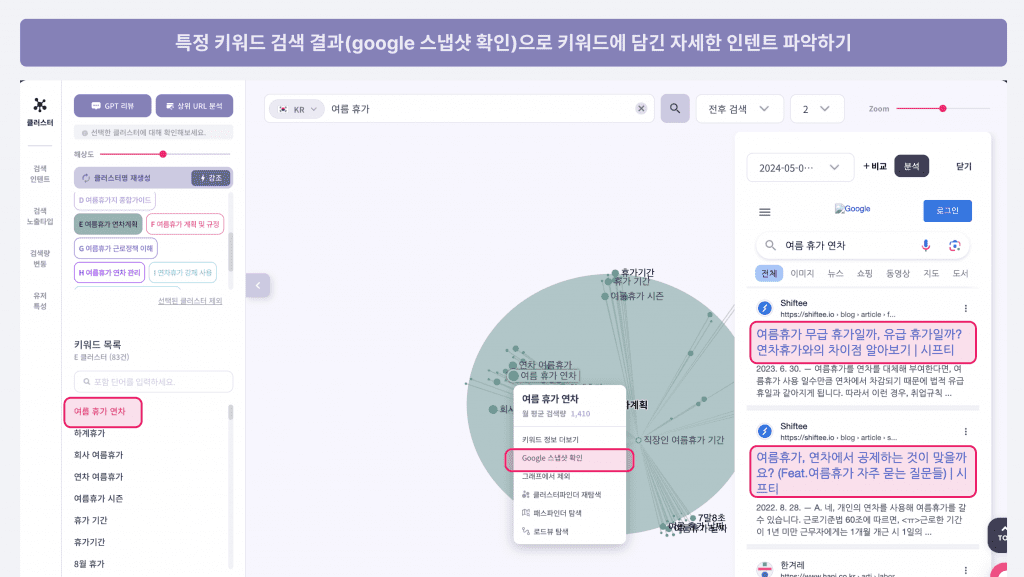Viewport: 1024px width, 577px height.
Task: Toggle cluster tag D 여름휴가지 종합가이드
Action: [x=115, y=200]
